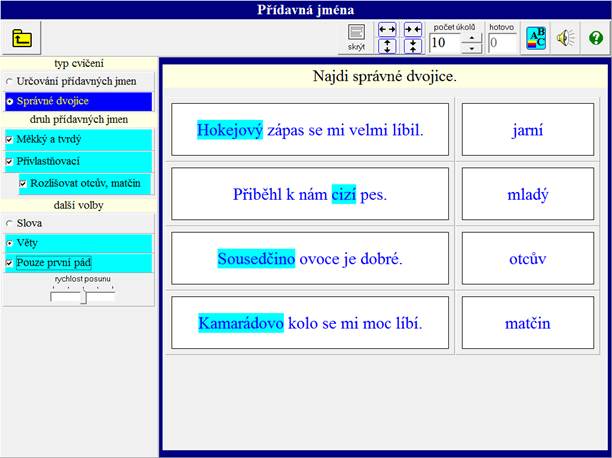Select Správné dvojice exercise type

(x=78, y=102)
